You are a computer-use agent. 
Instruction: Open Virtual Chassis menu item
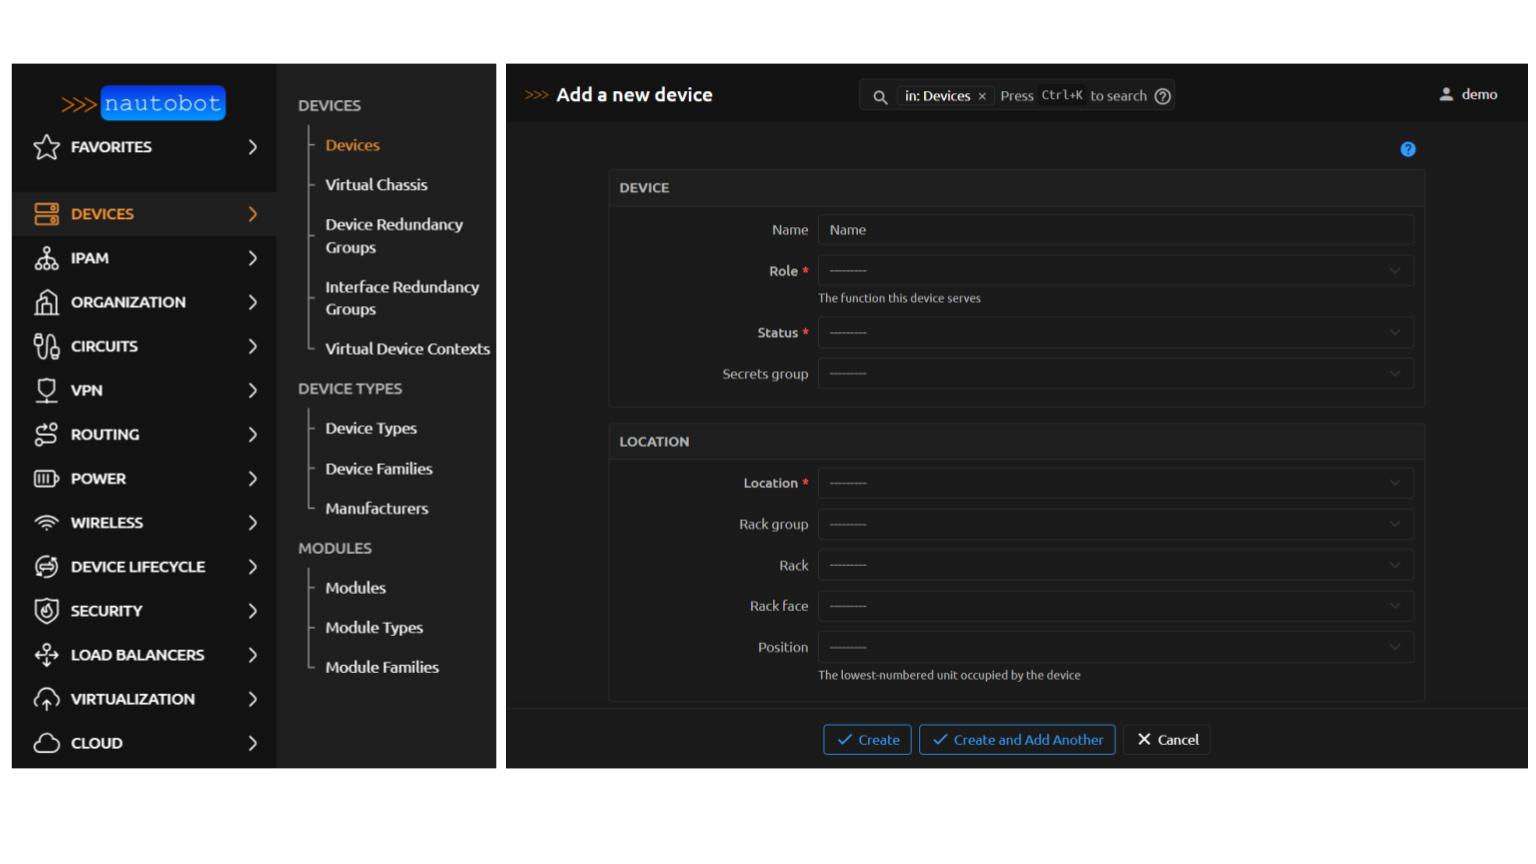[x=376, y=185]
